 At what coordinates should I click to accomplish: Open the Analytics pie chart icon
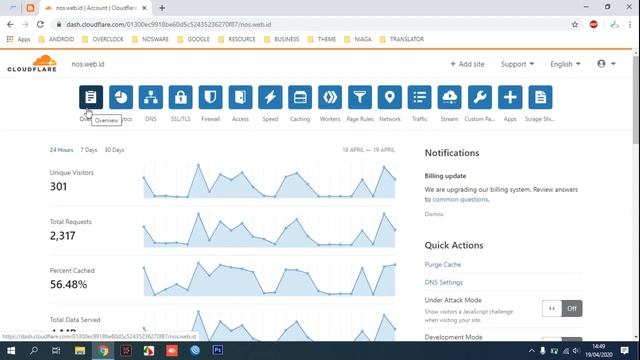pos(121,97)
